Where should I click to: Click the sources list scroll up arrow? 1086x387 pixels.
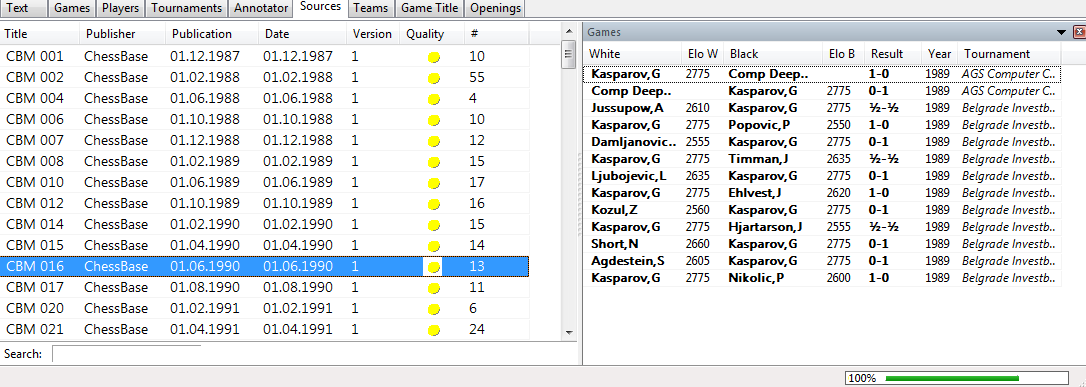[x=569, y=31]
